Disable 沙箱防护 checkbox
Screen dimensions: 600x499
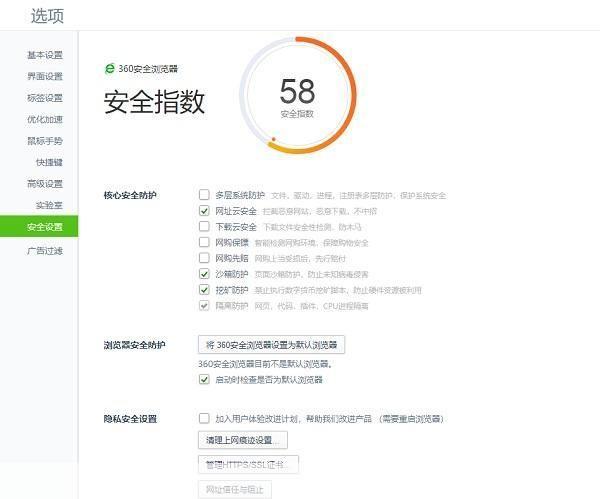(x=204, y=274)
